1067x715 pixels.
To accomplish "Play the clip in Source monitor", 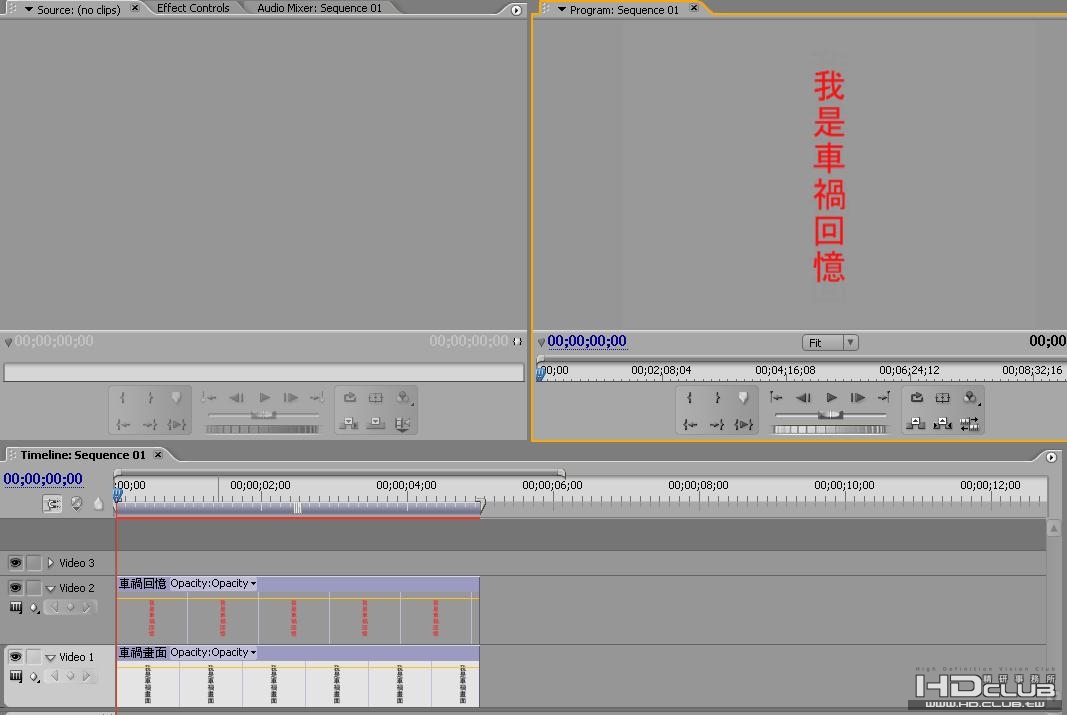I will point(264,397).
